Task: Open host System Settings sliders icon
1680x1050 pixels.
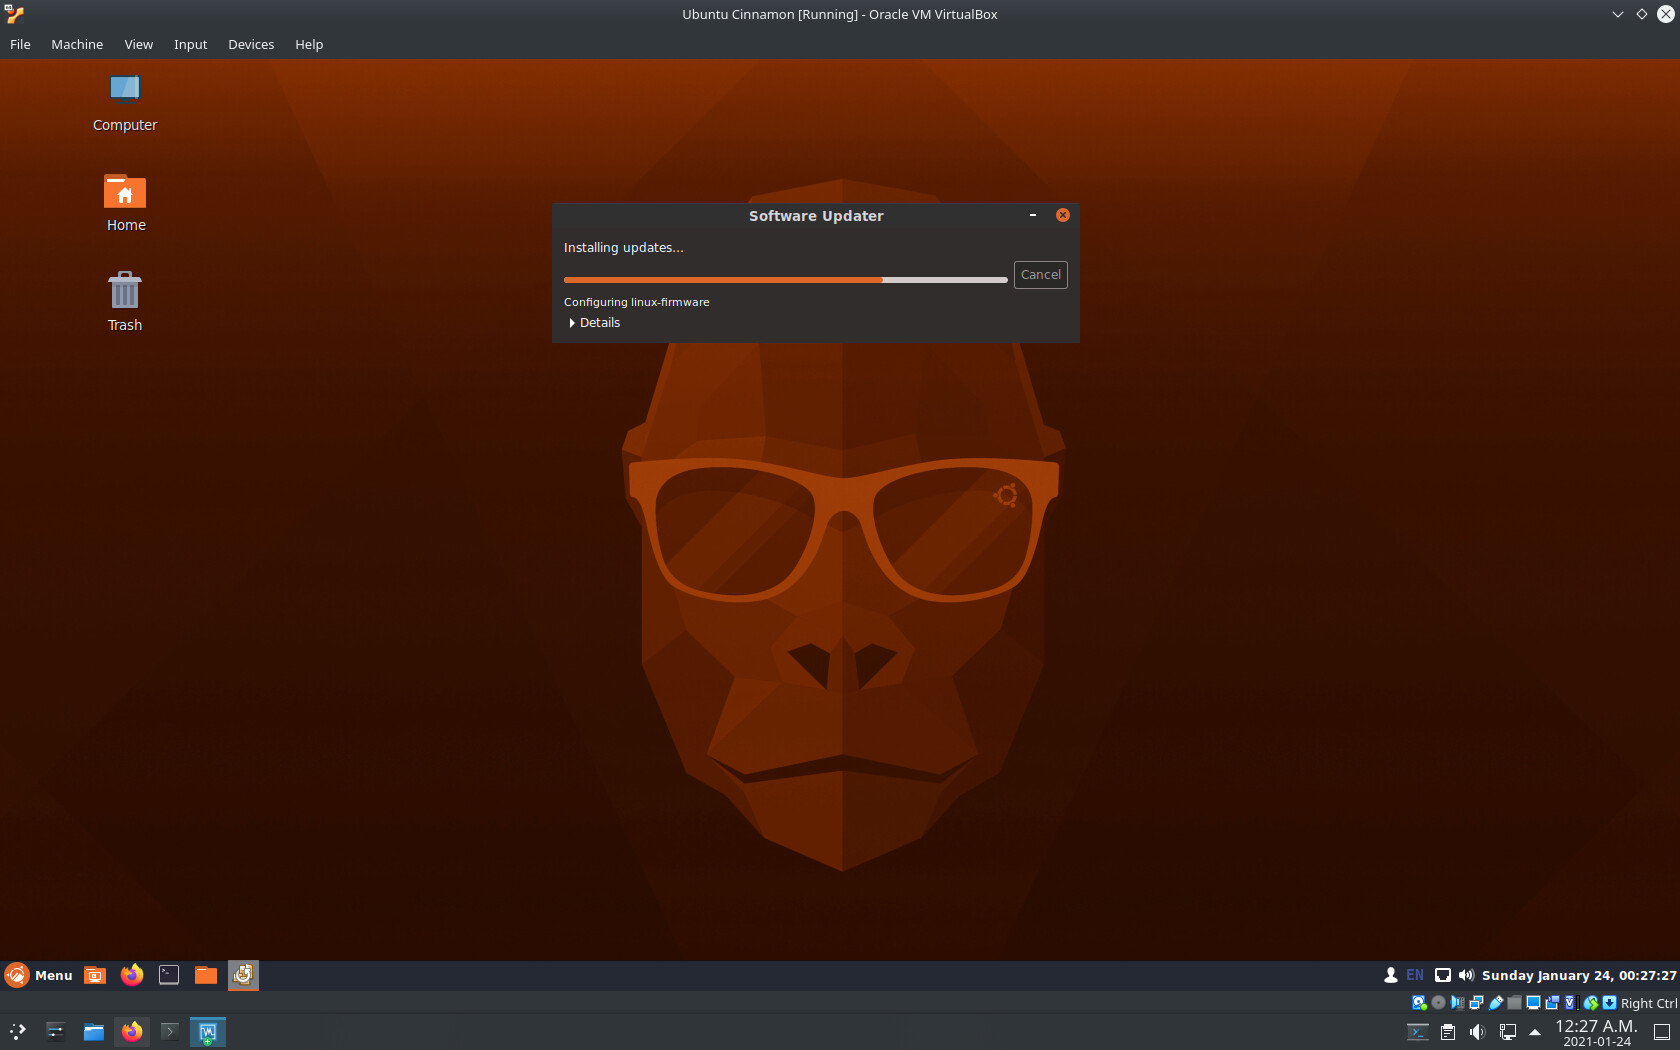Action: [x=55, y=1031]
